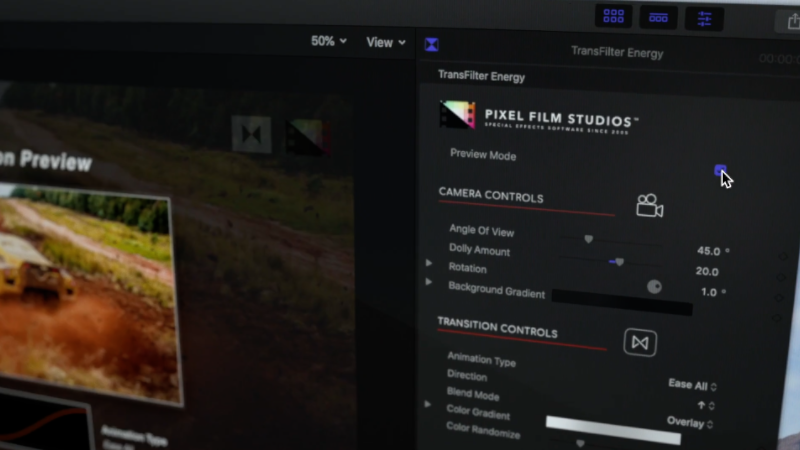Click the Color Gradient label

pos(478,411)
